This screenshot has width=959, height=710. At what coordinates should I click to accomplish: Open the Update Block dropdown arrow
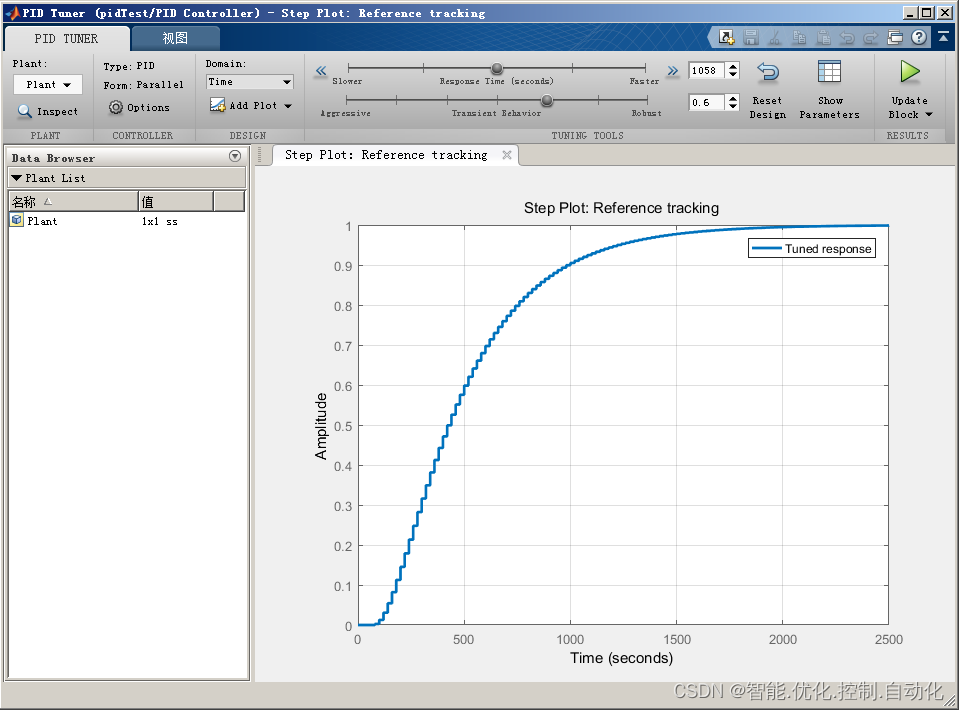[x=929, y=115]
